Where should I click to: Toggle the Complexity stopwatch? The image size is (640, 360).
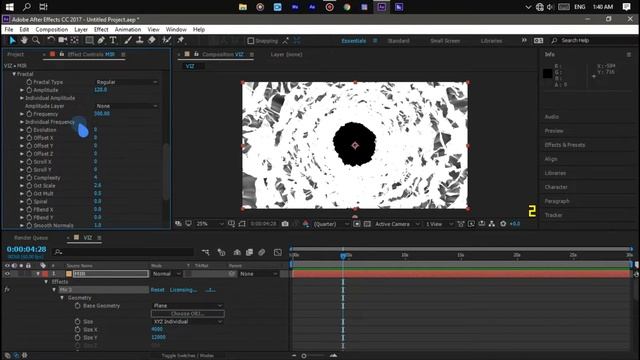point(29,178)
